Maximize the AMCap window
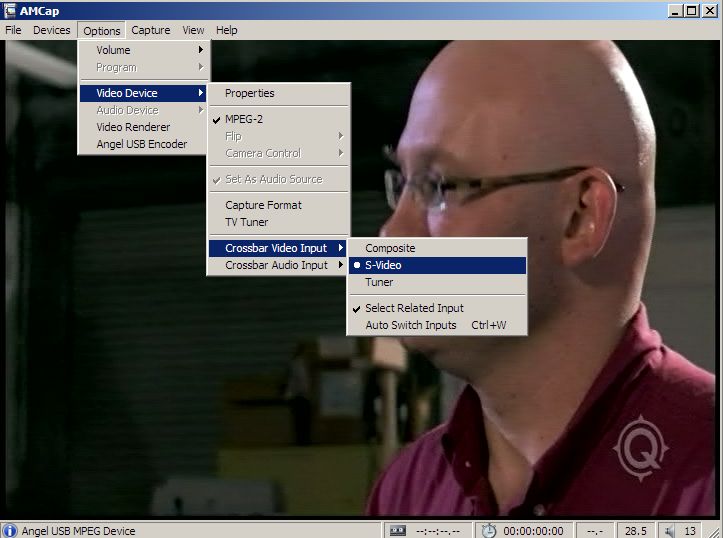 tap(691, 11)
